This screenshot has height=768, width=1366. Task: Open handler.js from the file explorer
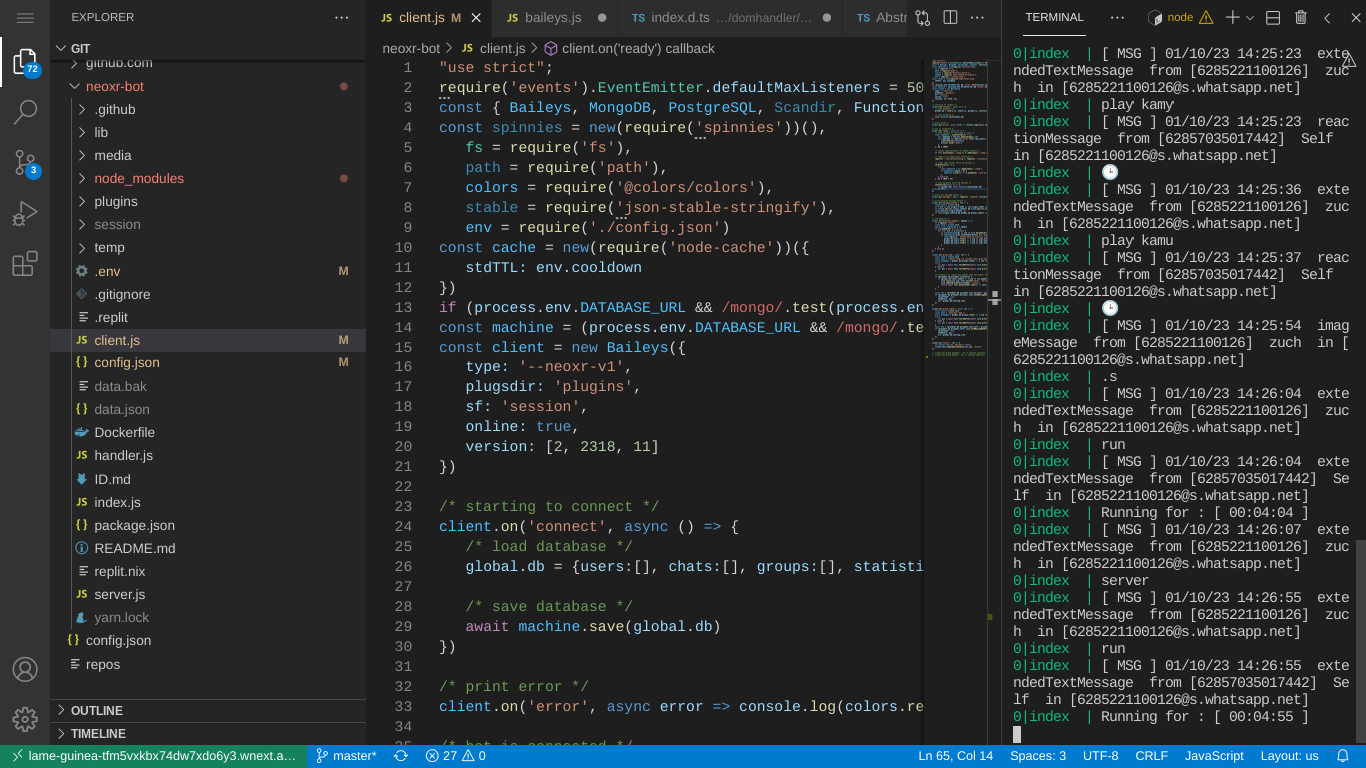coord(123,455)
